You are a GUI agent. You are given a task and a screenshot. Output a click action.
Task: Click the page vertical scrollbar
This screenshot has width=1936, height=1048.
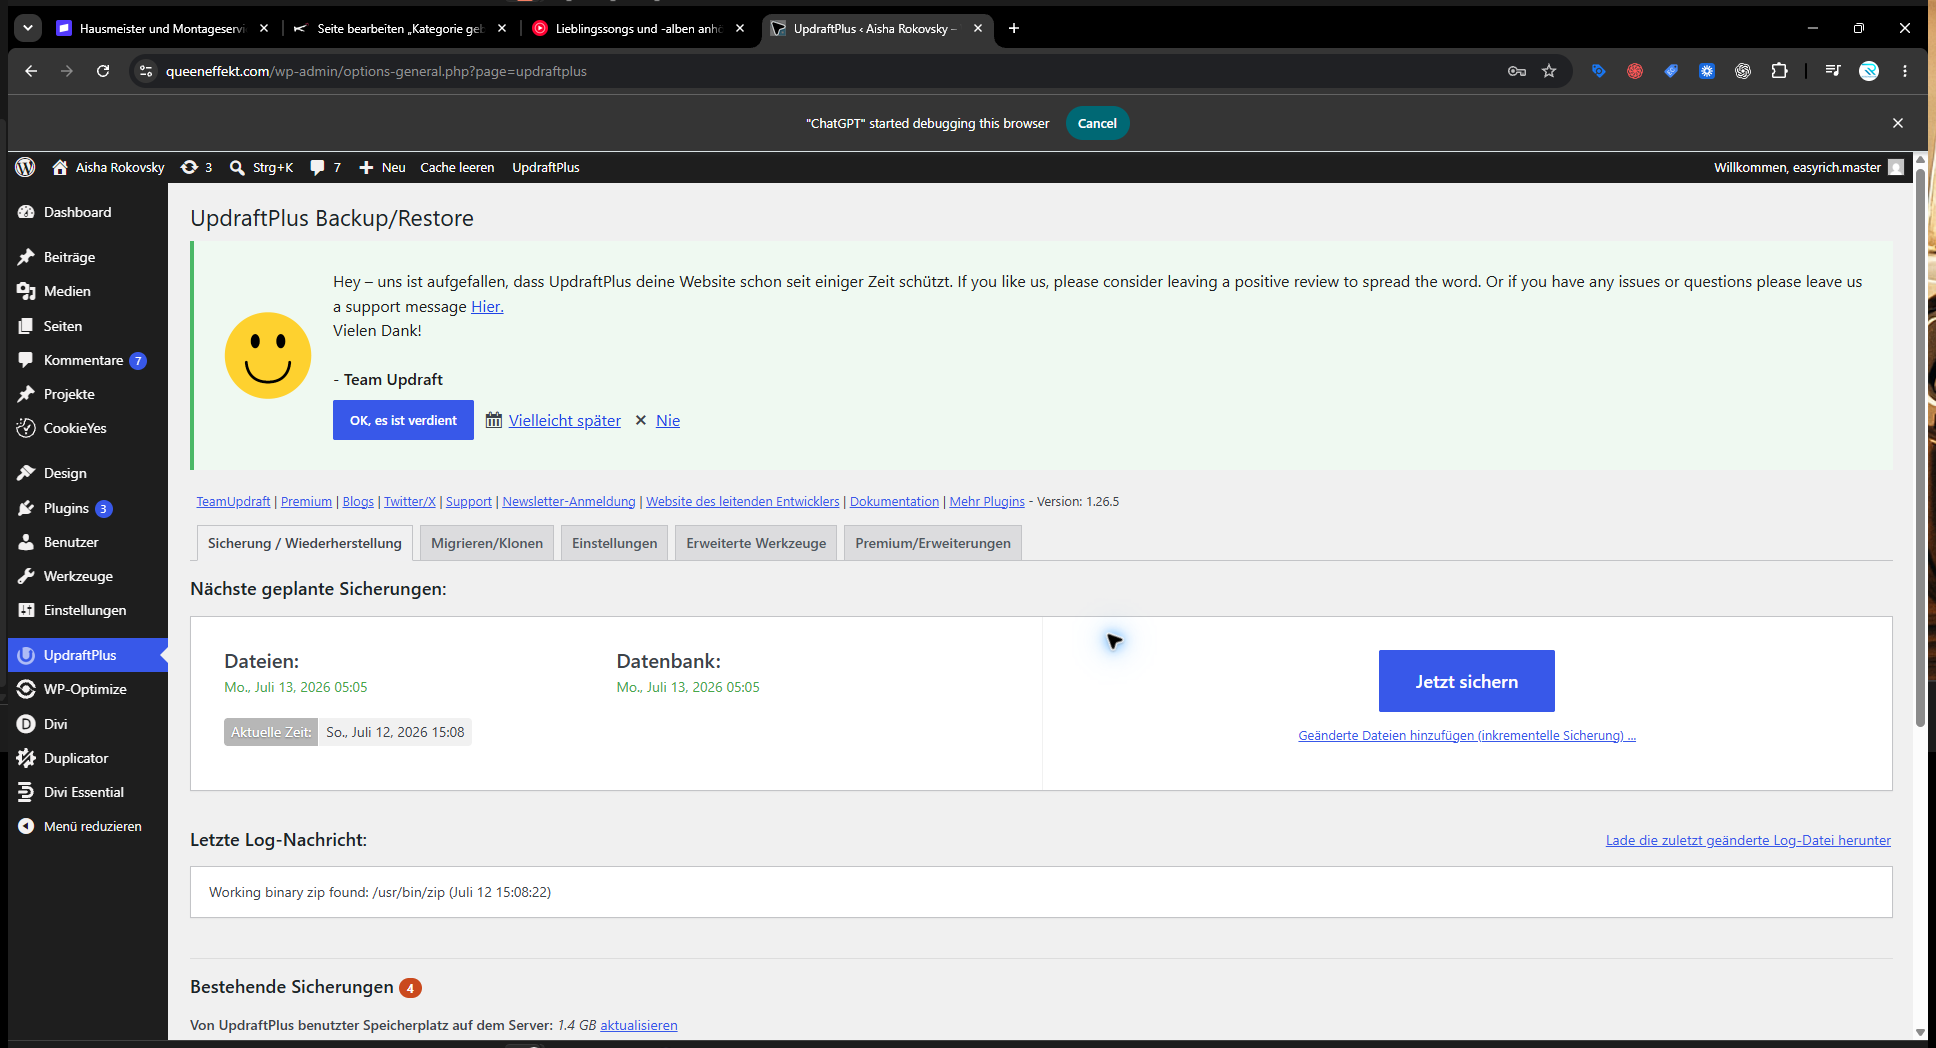pyautogui.click(x=1920, y=450)
